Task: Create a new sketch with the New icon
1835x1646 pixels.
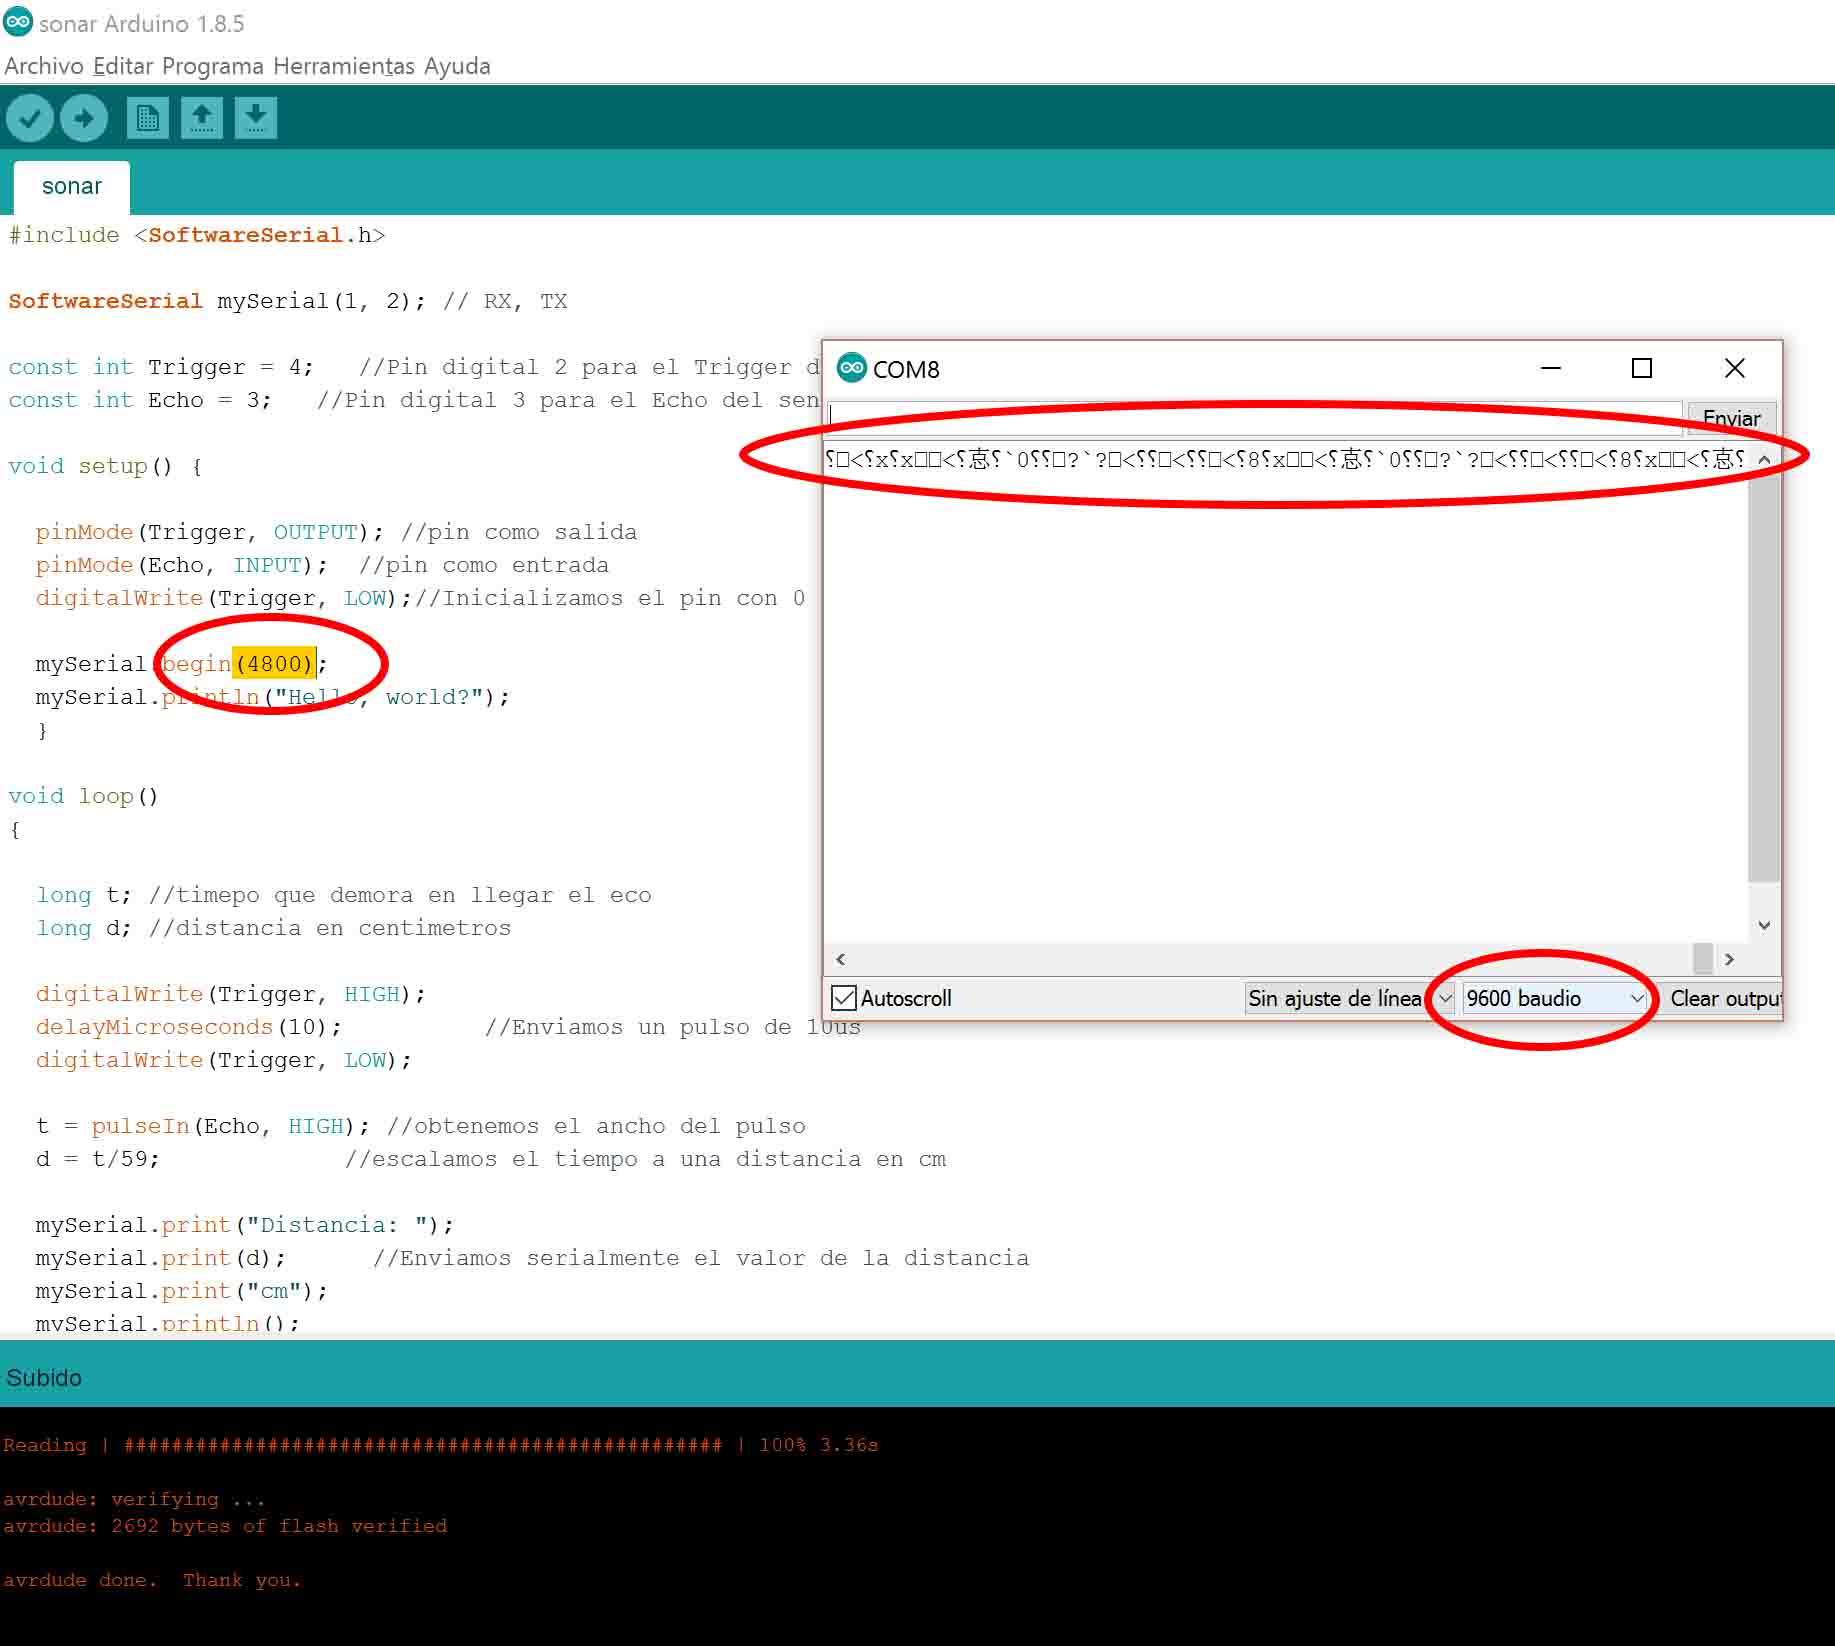Action: click(x=148, y=118)
